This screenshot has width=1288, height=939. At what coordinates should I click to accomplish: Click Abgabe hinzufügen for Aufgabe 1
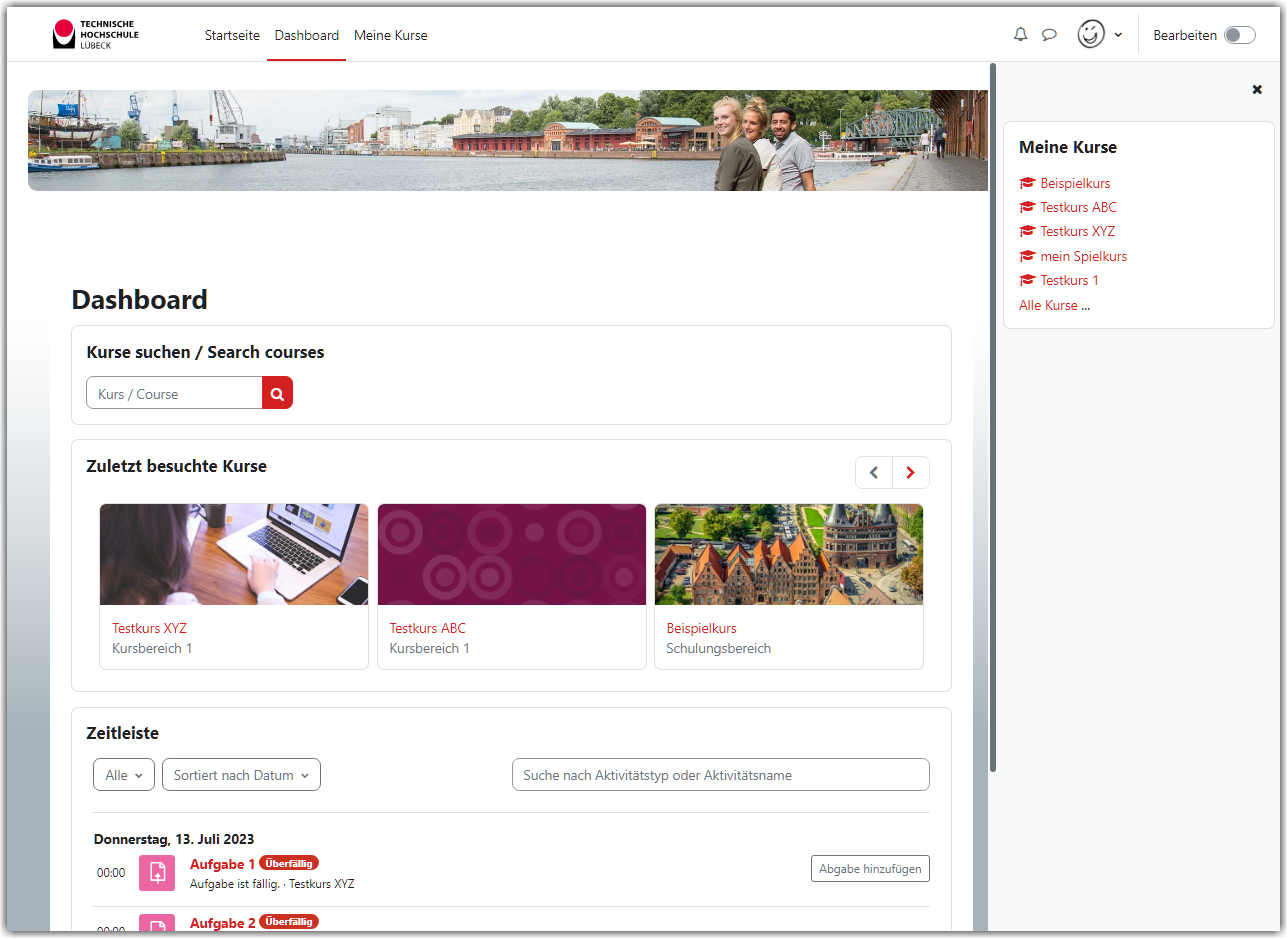point(870,869)
